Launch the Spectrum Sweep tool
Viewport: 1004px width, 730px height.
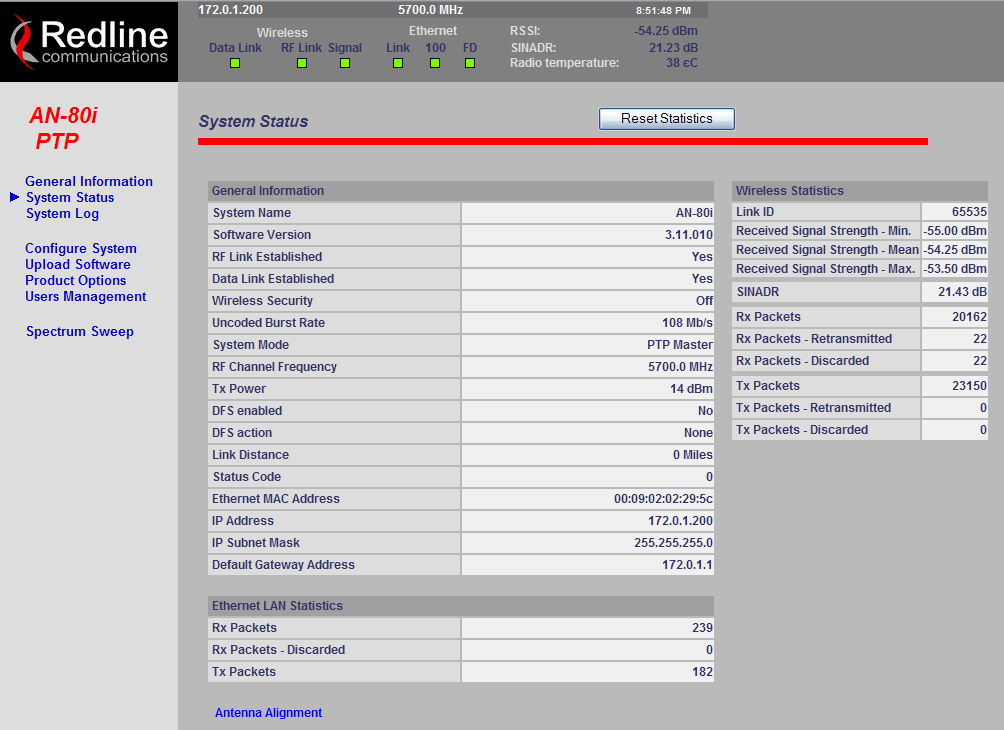tap(80, 332)
